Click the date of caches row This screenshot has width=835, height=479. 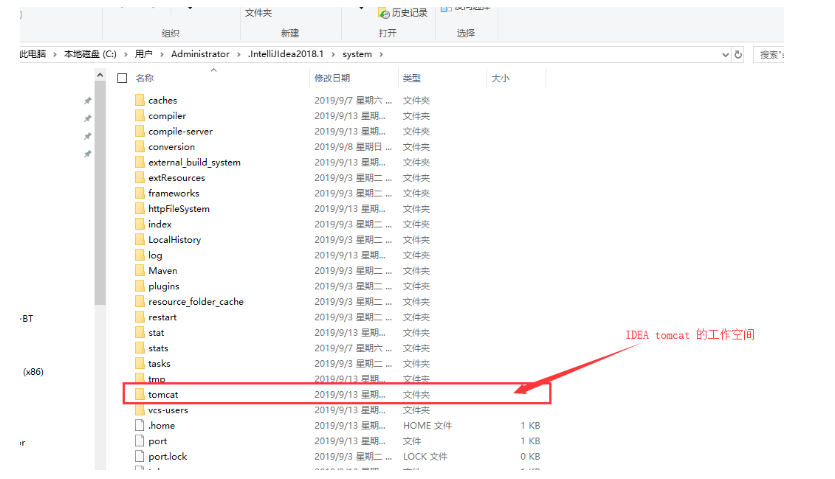353,100
